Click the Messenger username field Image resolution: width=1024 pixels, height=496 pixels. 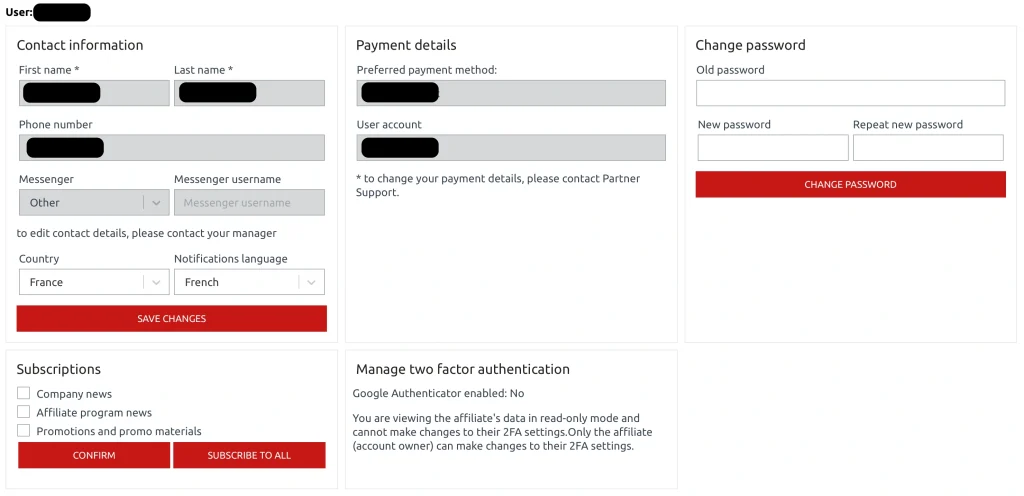(x=249, y=202)
